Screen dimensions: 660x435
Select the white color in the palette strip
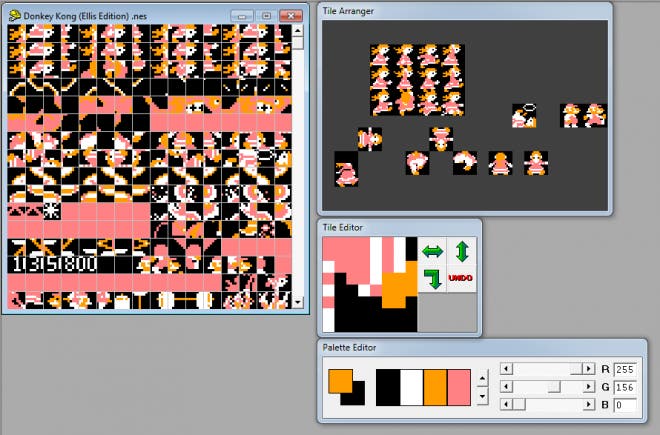tap(412, 387)
